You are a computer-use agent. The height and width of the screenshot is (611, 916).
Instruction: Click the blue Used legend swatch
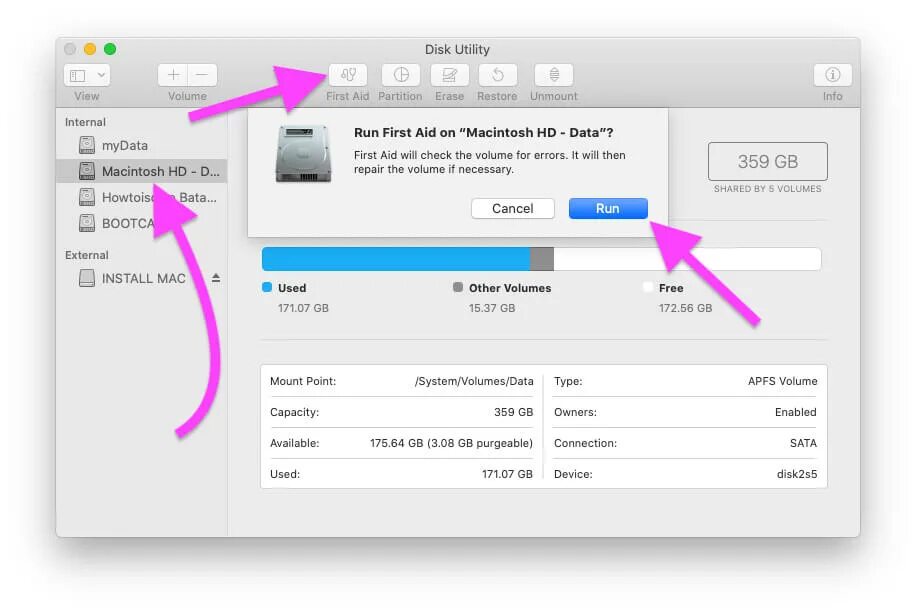(267, 287)
